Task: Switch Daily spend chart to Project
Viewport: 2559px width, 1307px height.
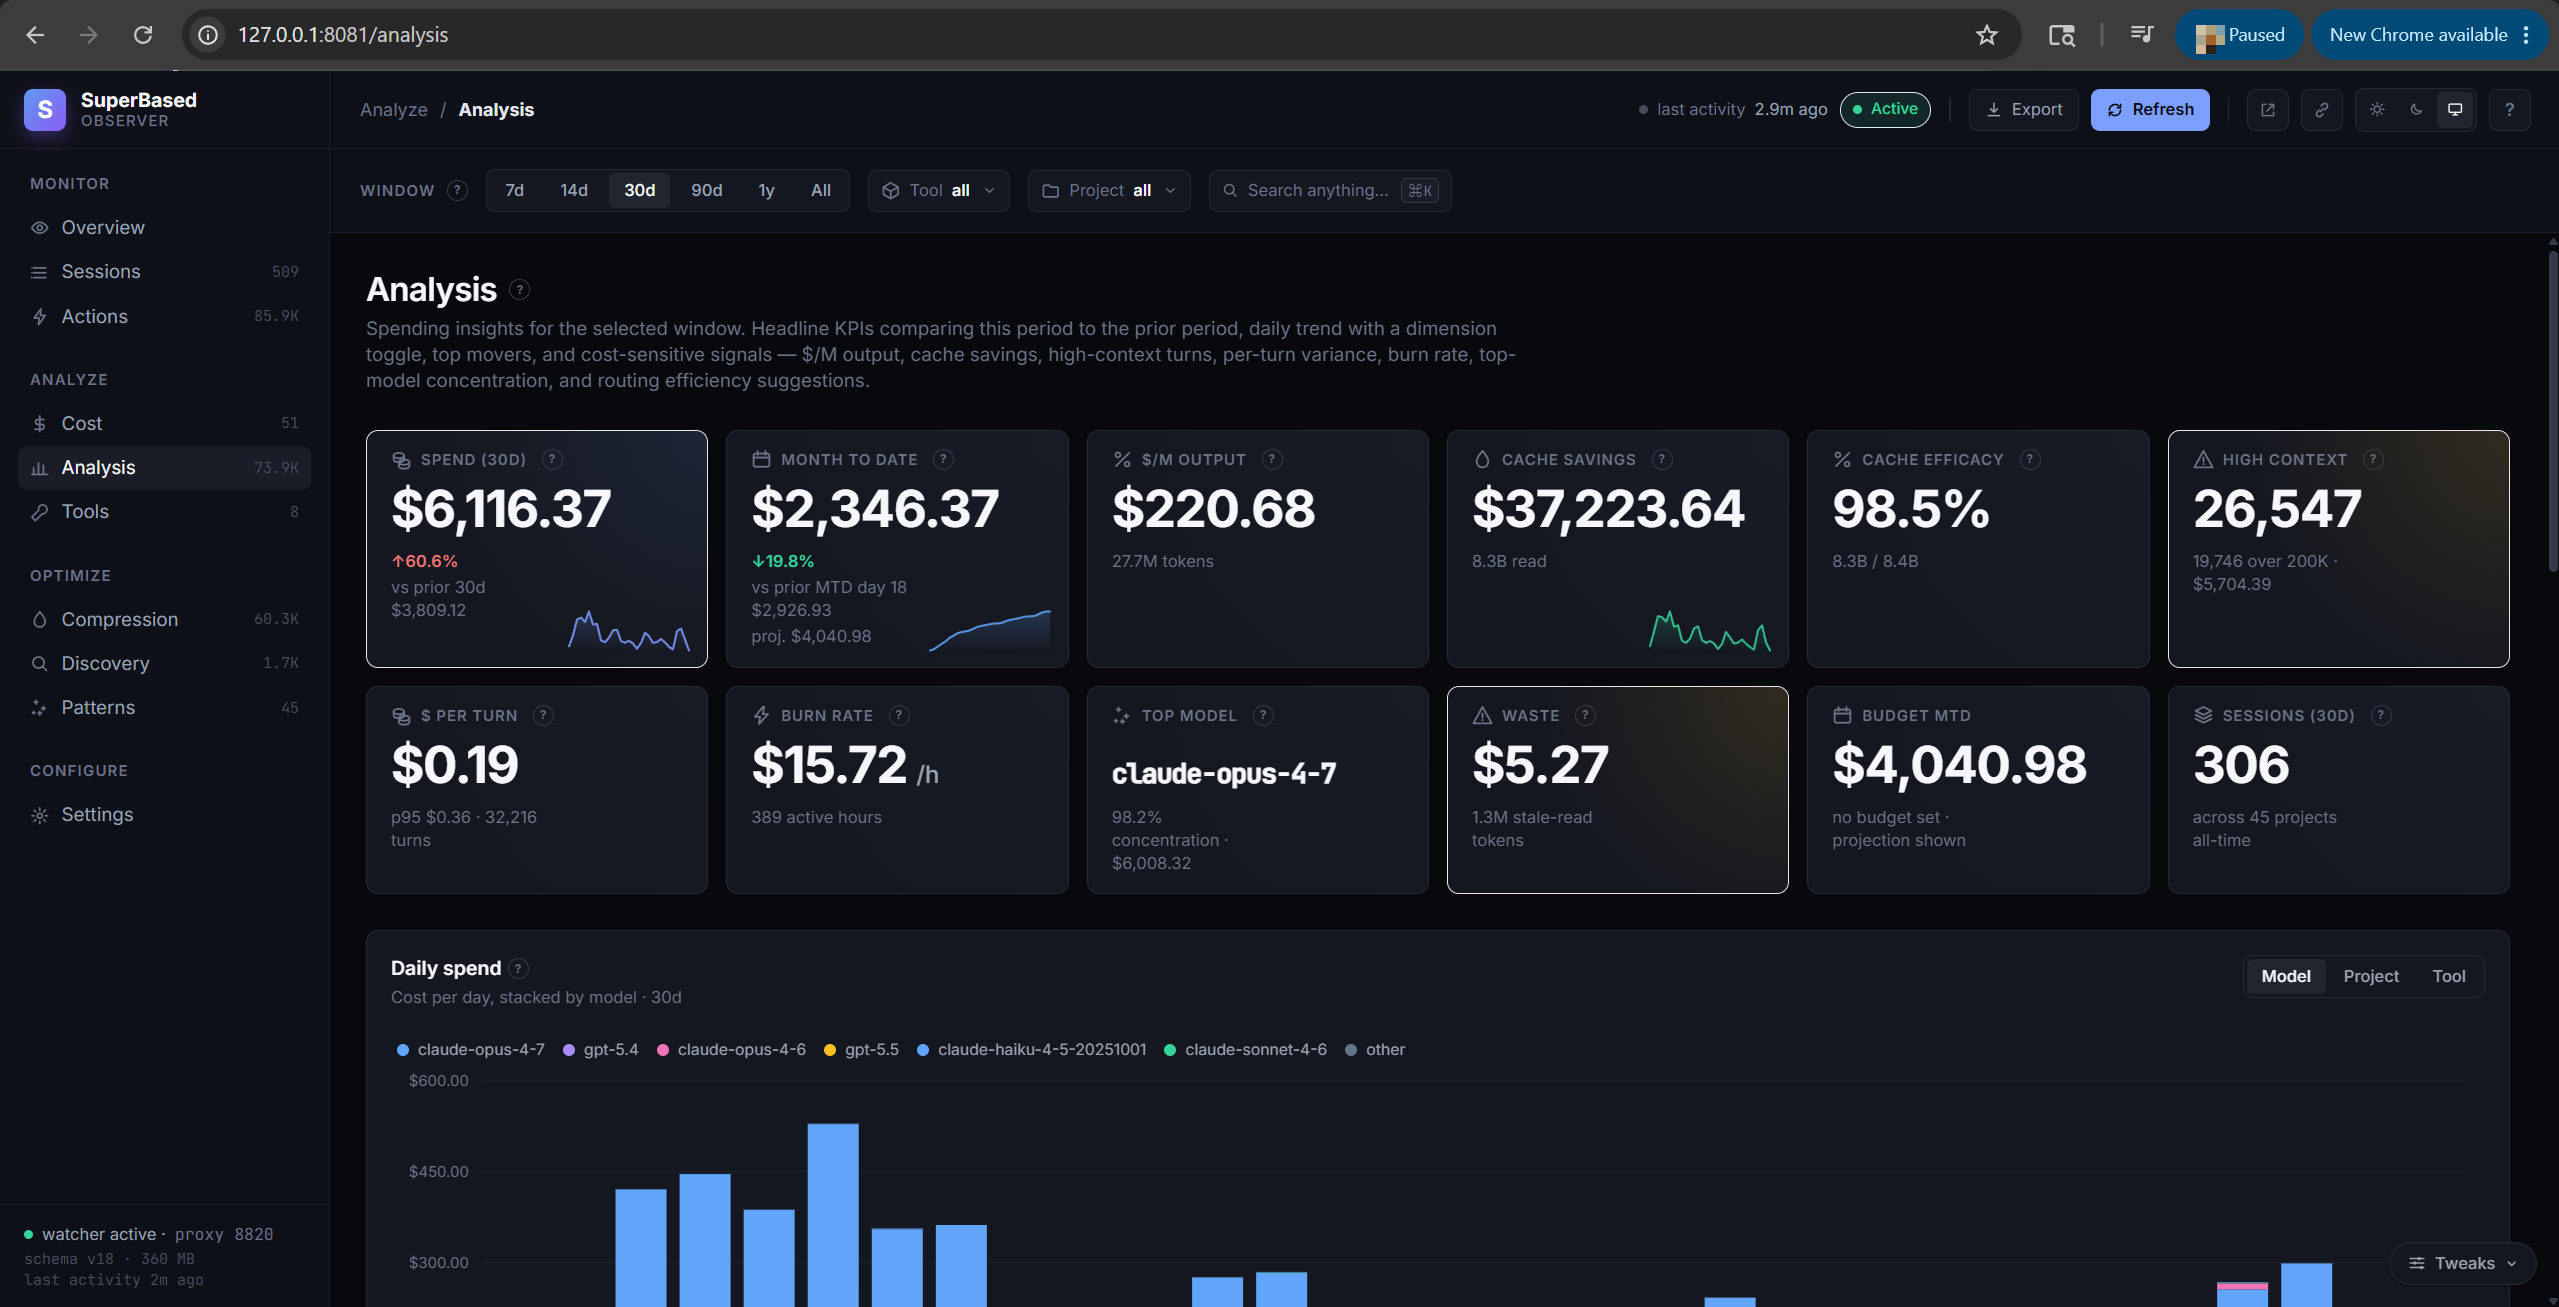Action: click(x=2370, y=977)
